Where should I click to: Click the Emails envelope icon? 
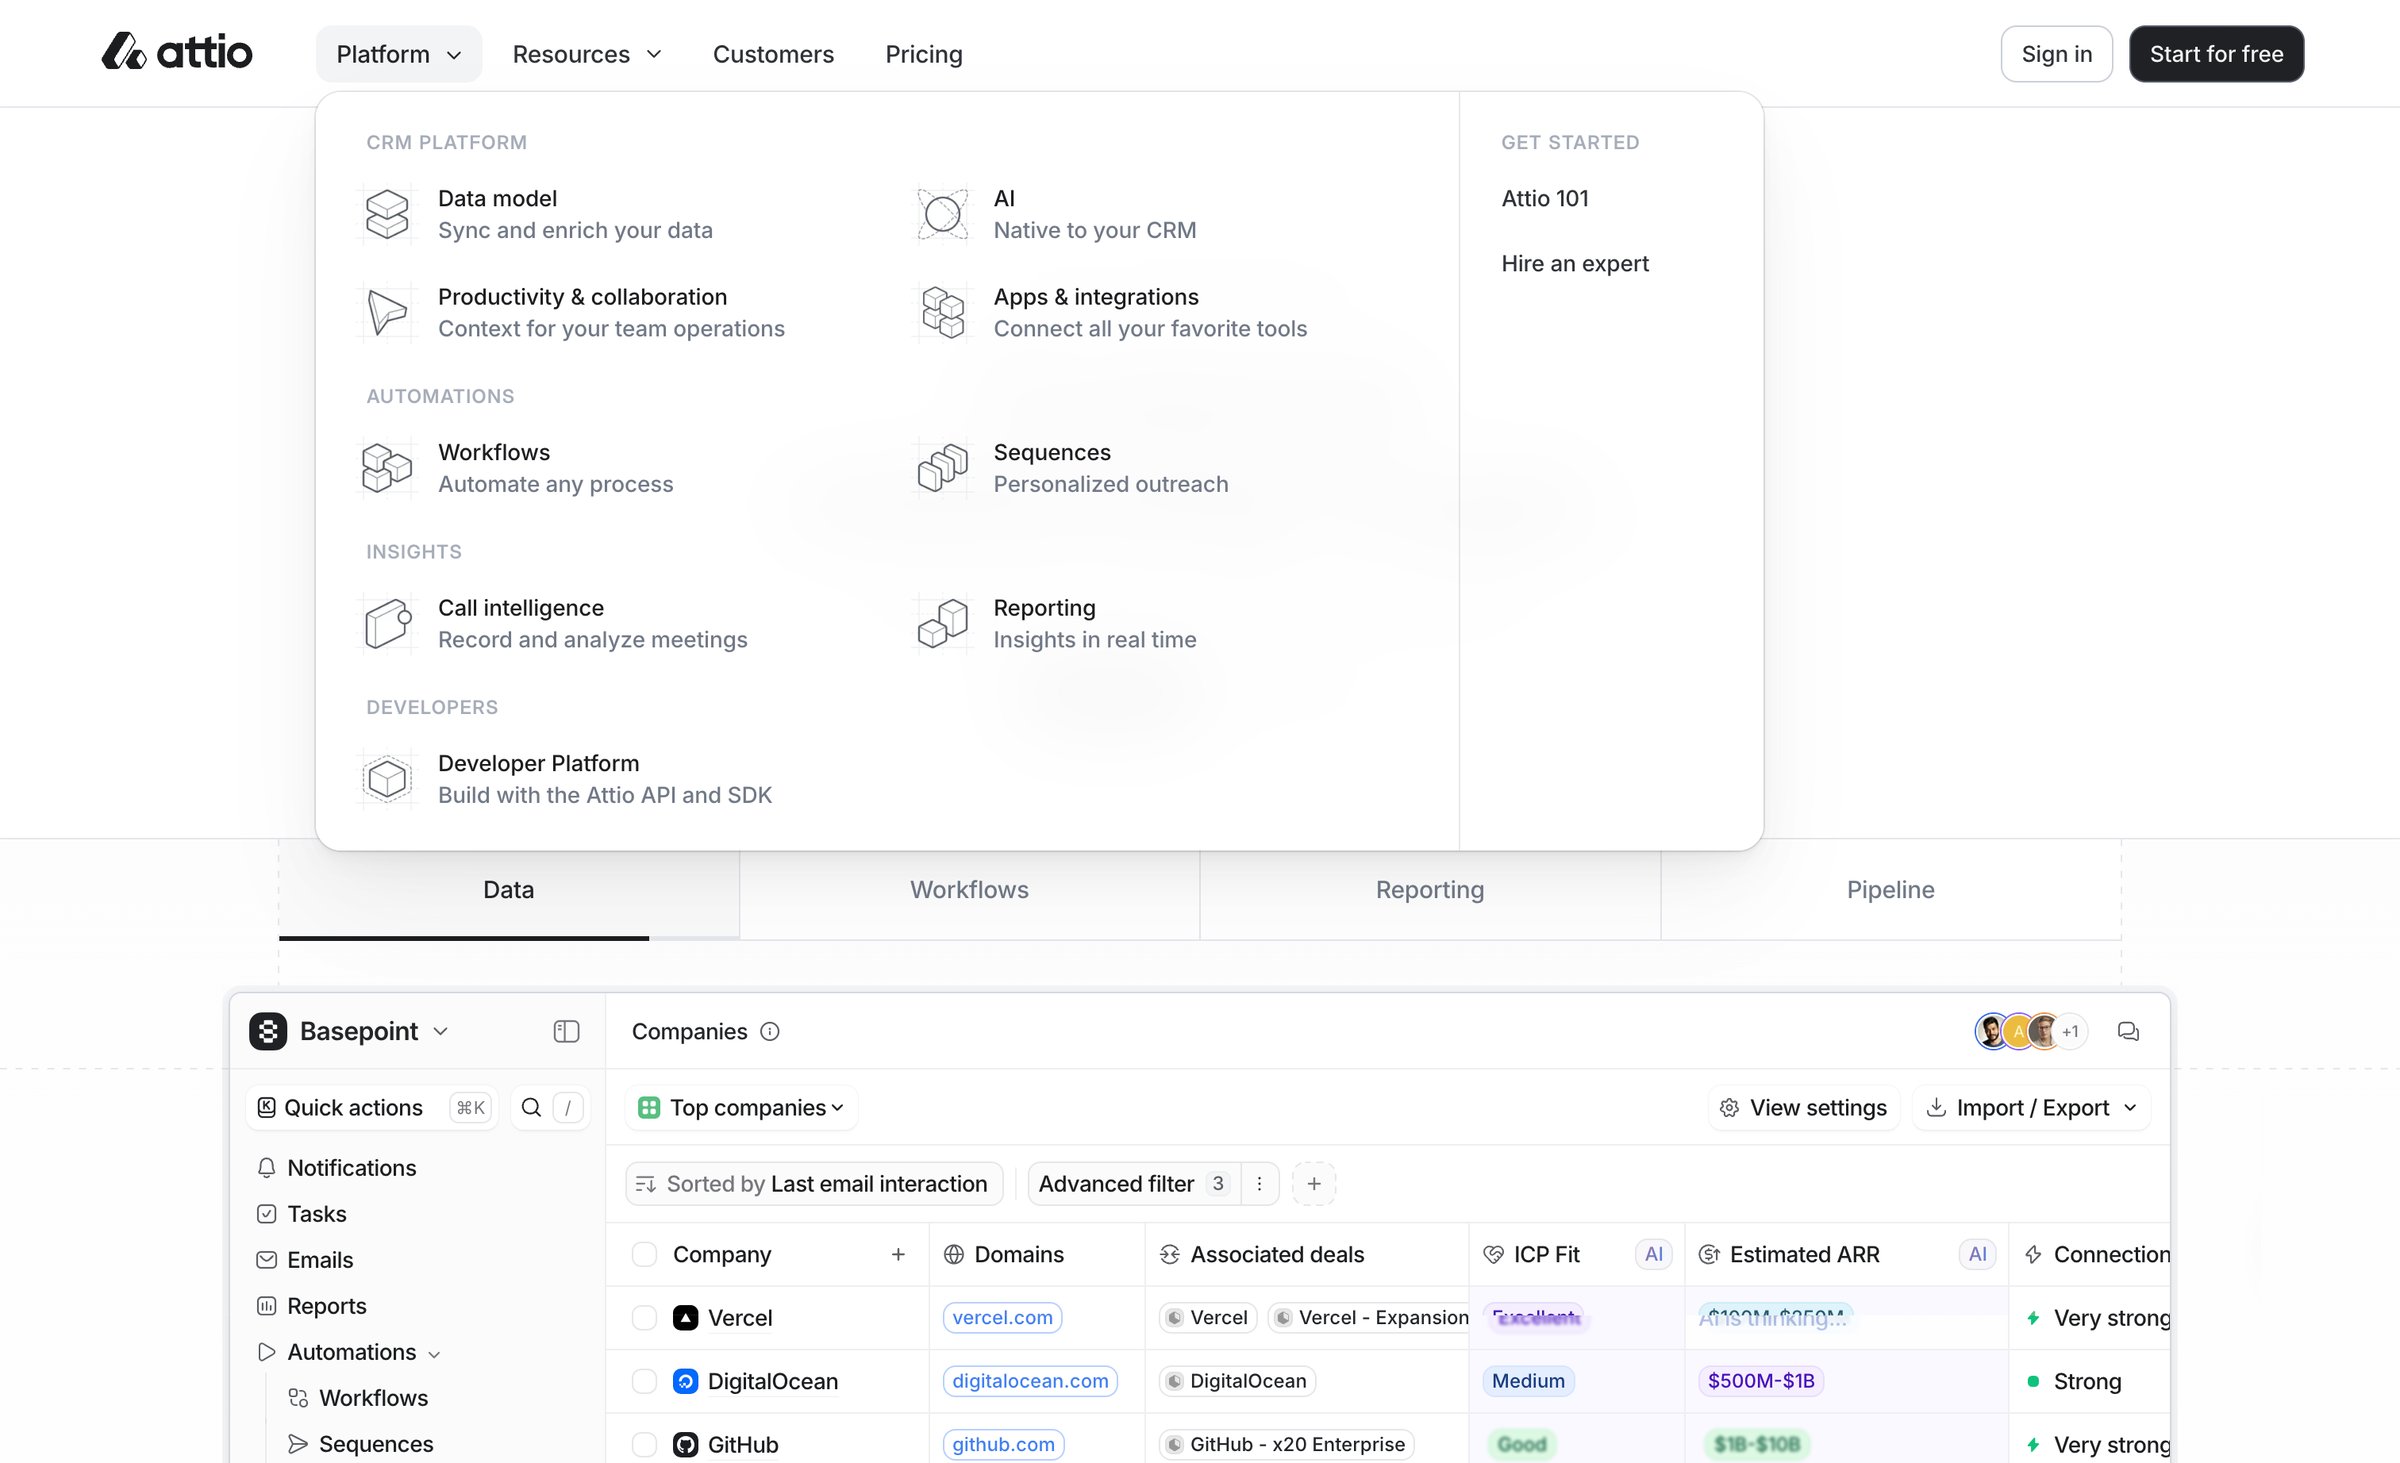coord(266,1260)
